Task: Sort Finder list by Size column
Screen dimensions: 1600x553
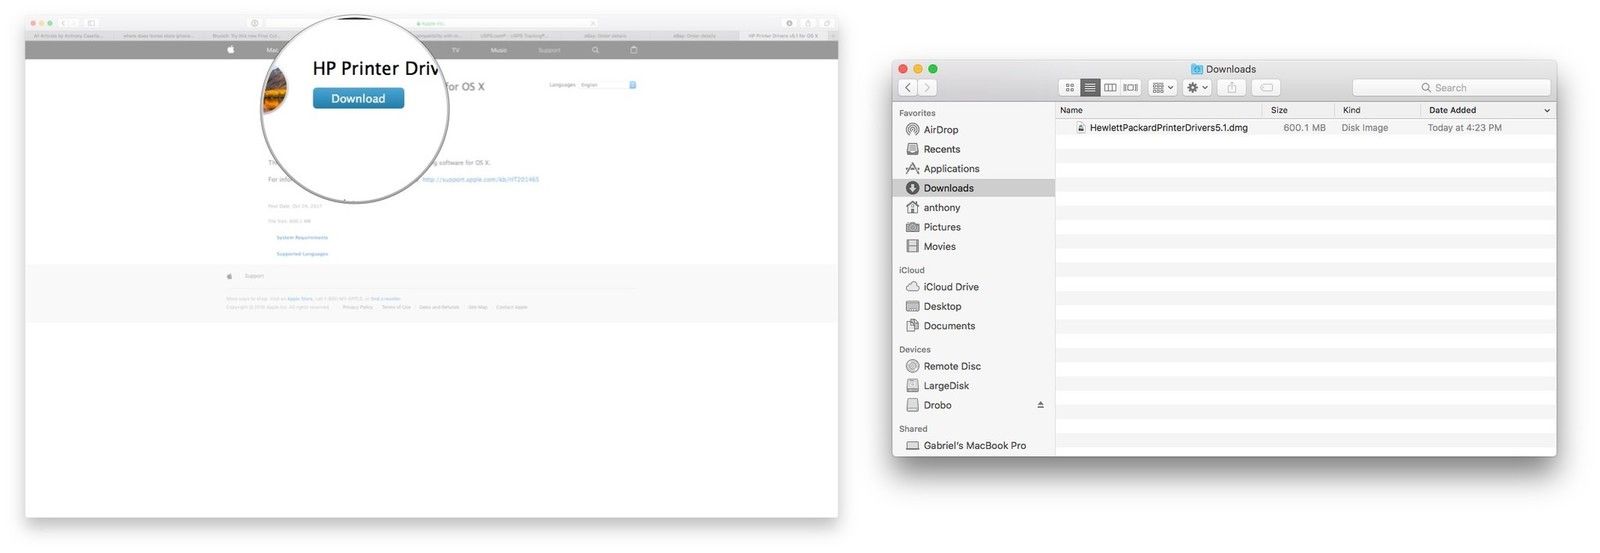Action: point(1298,110)
